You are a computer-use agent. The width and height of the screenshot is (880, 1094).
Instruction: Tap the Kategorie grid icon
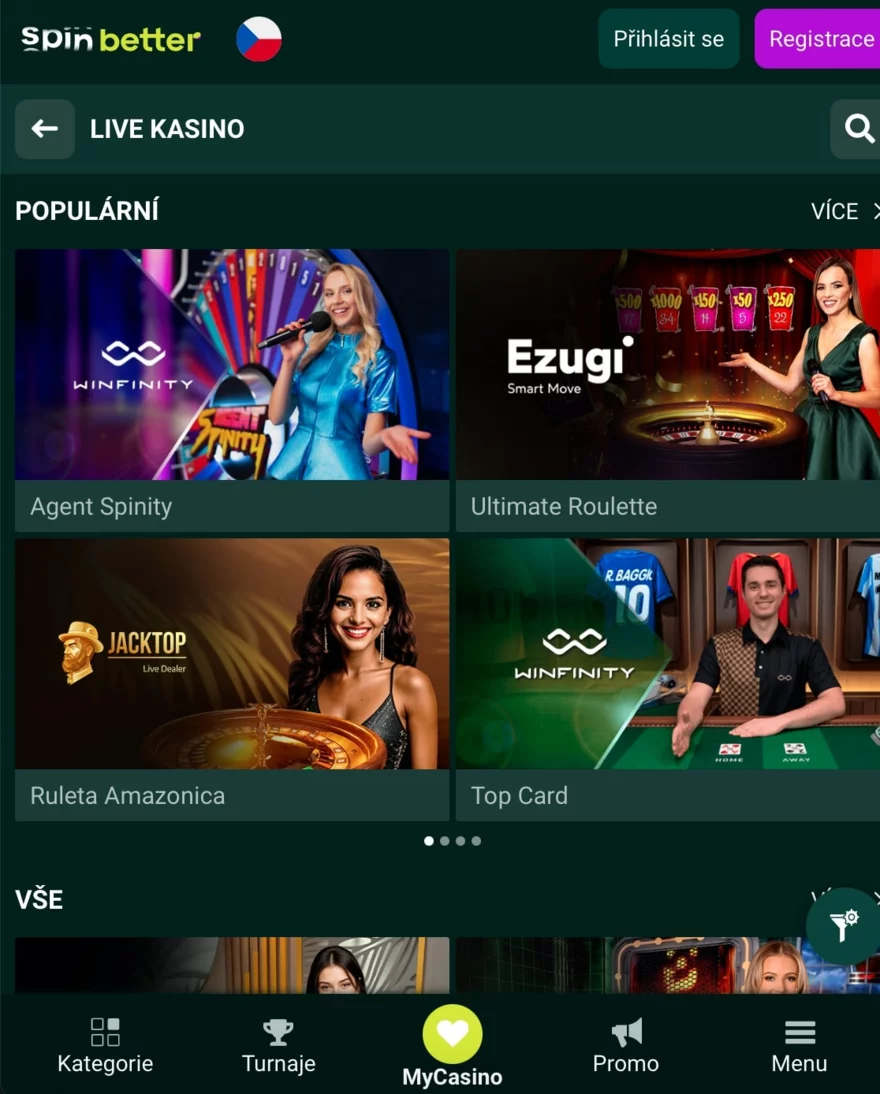point(105,1032)
